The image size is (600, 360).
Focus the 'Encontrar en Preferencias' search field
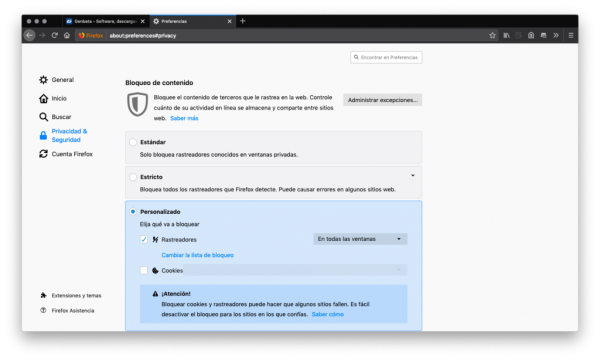pyautogui.click(x=386, y=57)
